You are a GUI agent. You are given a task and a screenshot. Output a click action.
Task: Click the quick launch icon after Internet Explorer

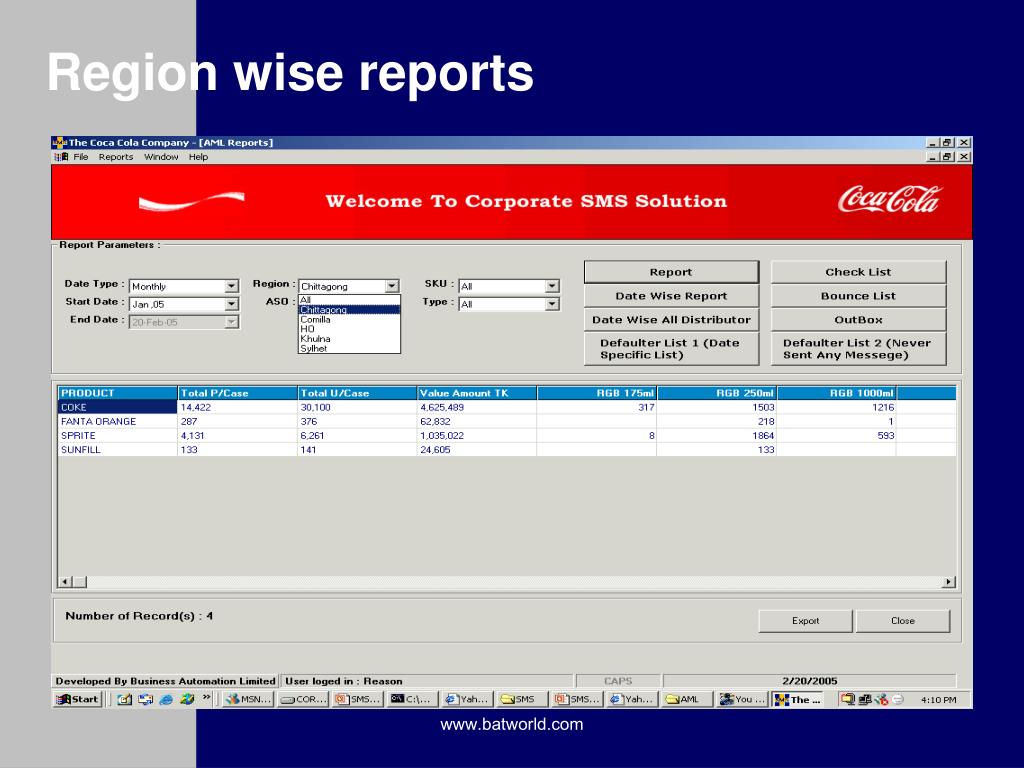click(187, 699)
